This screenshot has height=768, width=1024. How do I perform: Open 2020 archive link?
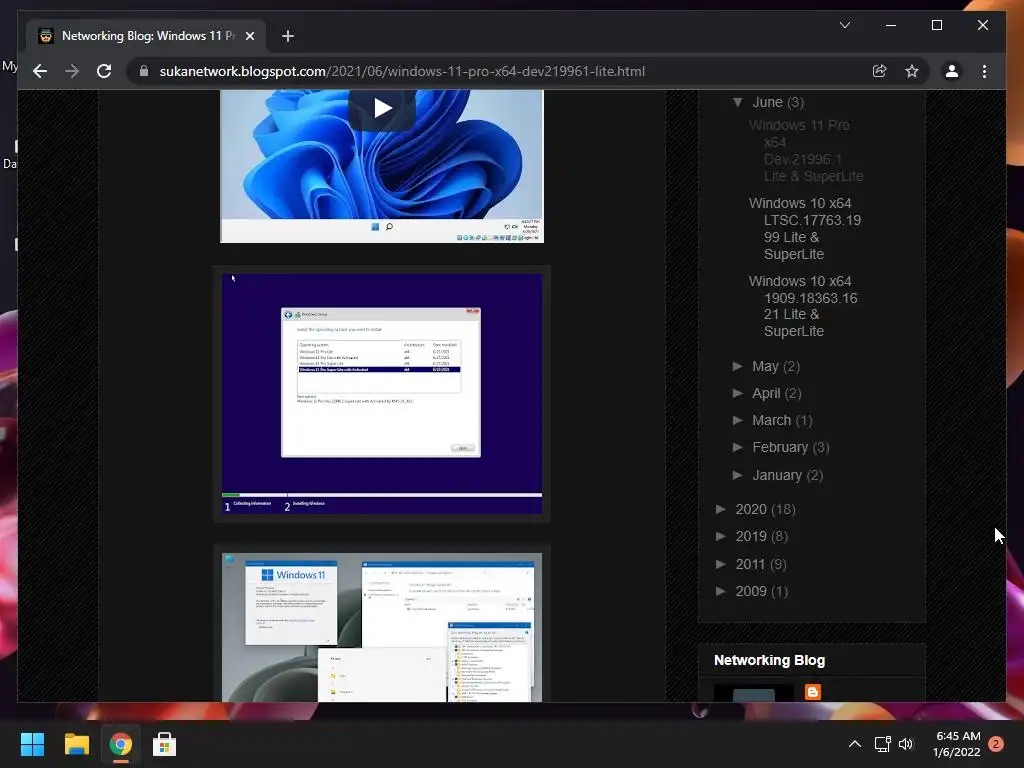pos(751,509)
